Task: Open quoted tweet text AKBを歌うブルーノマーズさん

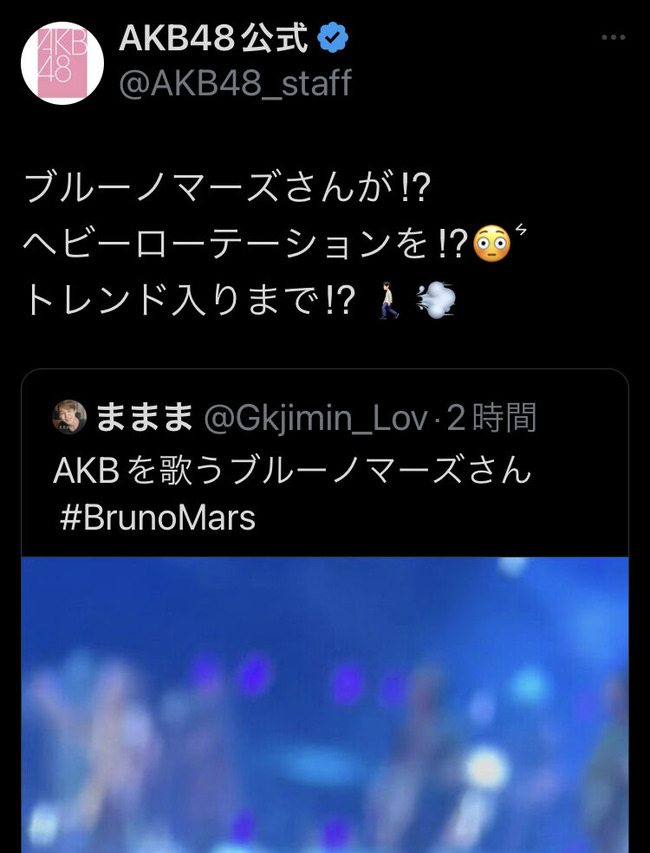Action: (x=292, y=469)
